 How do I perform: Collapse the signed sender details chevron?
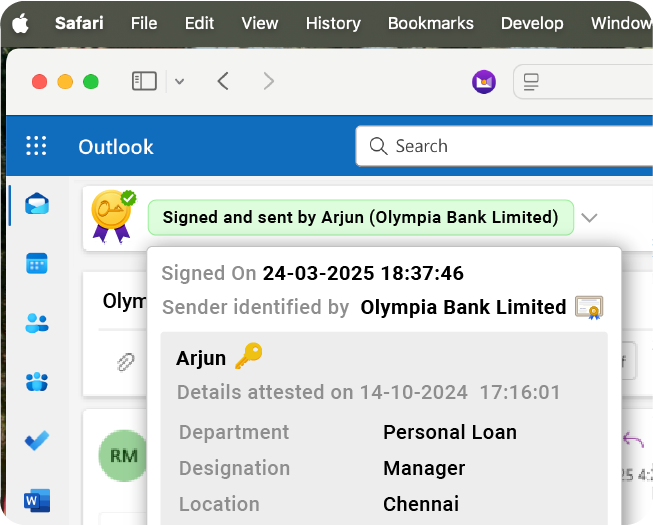click(x=589, y=218)
